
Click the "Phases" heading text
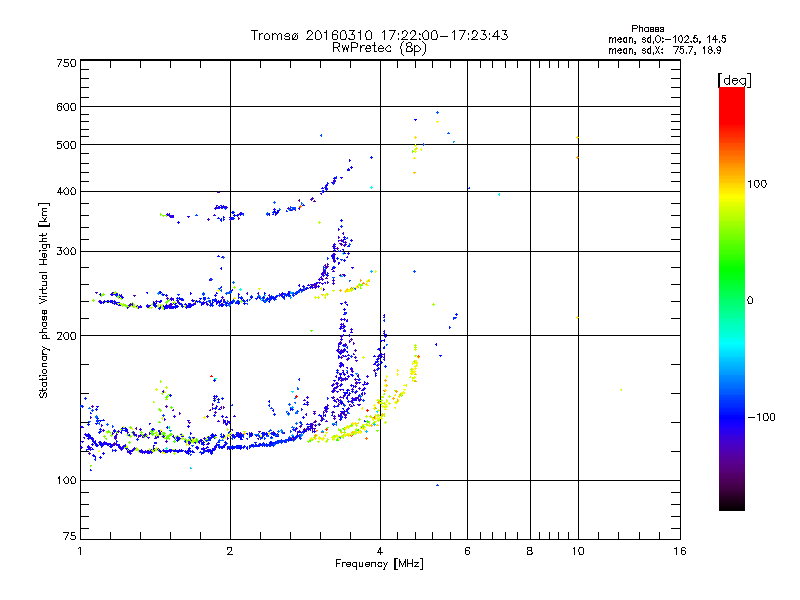[647, 29]
